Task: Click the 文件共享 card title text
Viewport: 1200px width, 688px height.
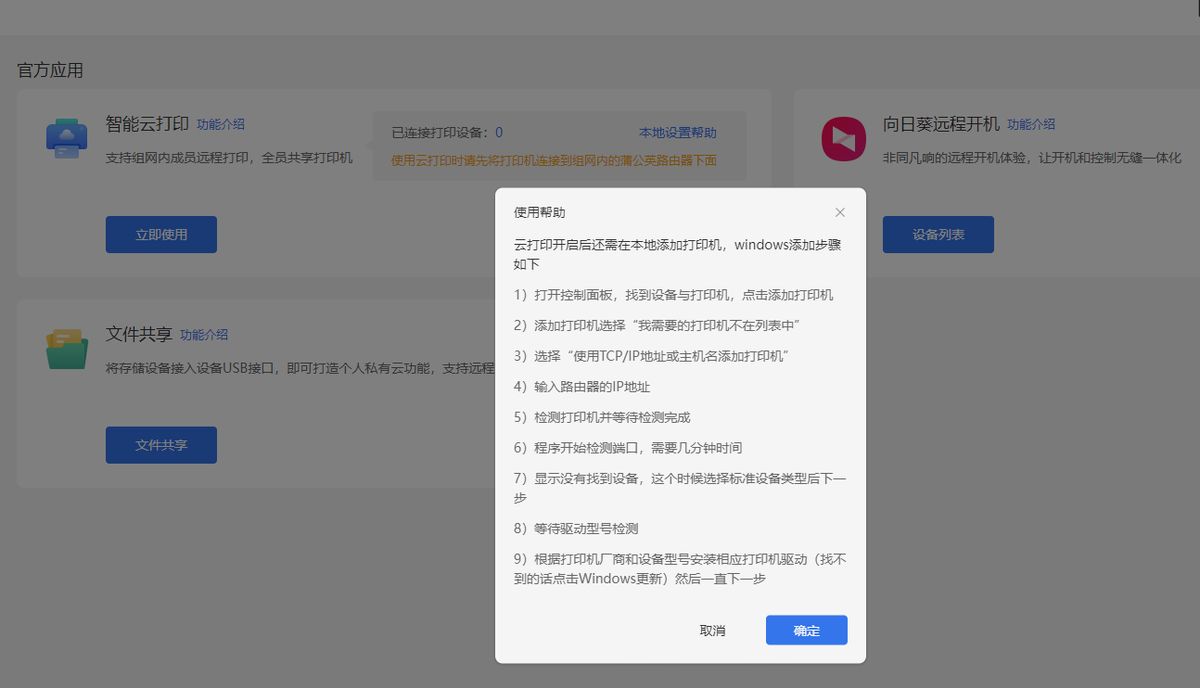Action: pos(139,335)
